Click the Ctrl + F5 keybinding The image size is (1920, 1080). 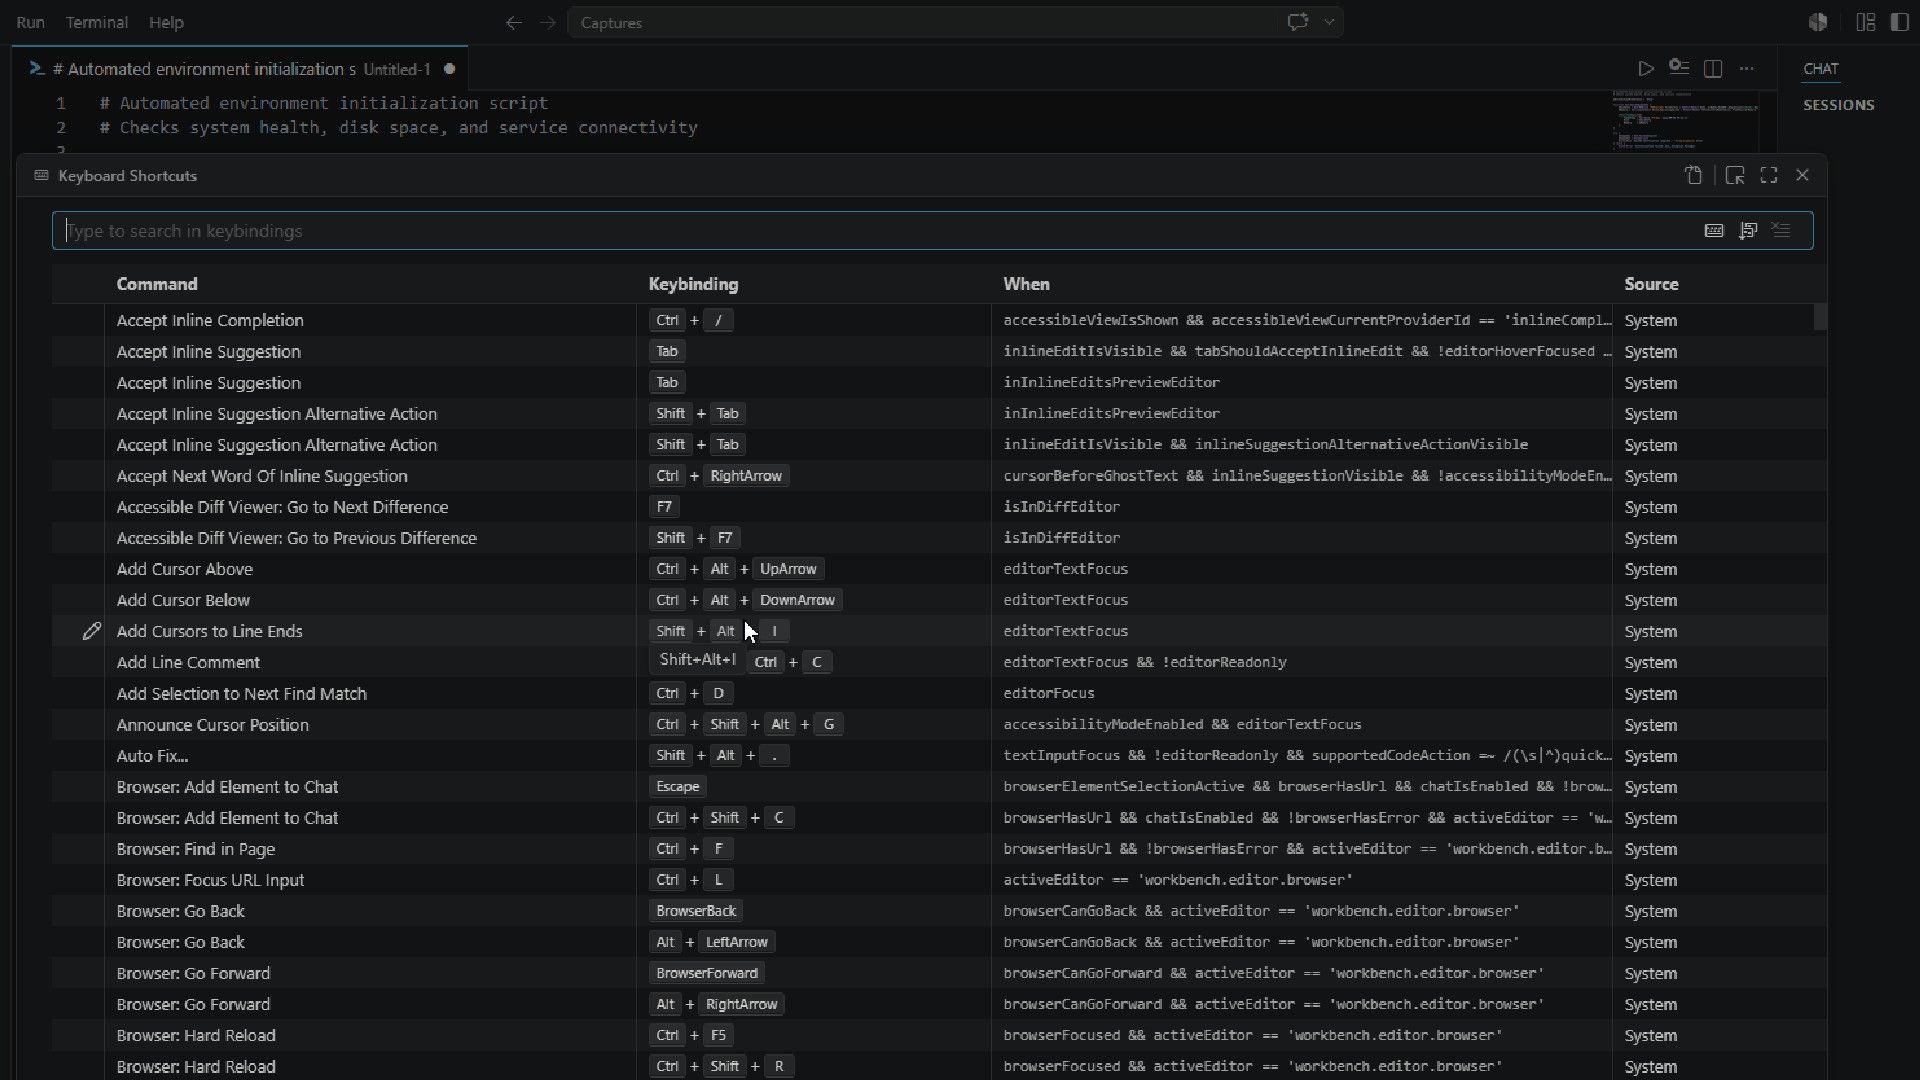pyautogui.click(x=691, y=1035)
